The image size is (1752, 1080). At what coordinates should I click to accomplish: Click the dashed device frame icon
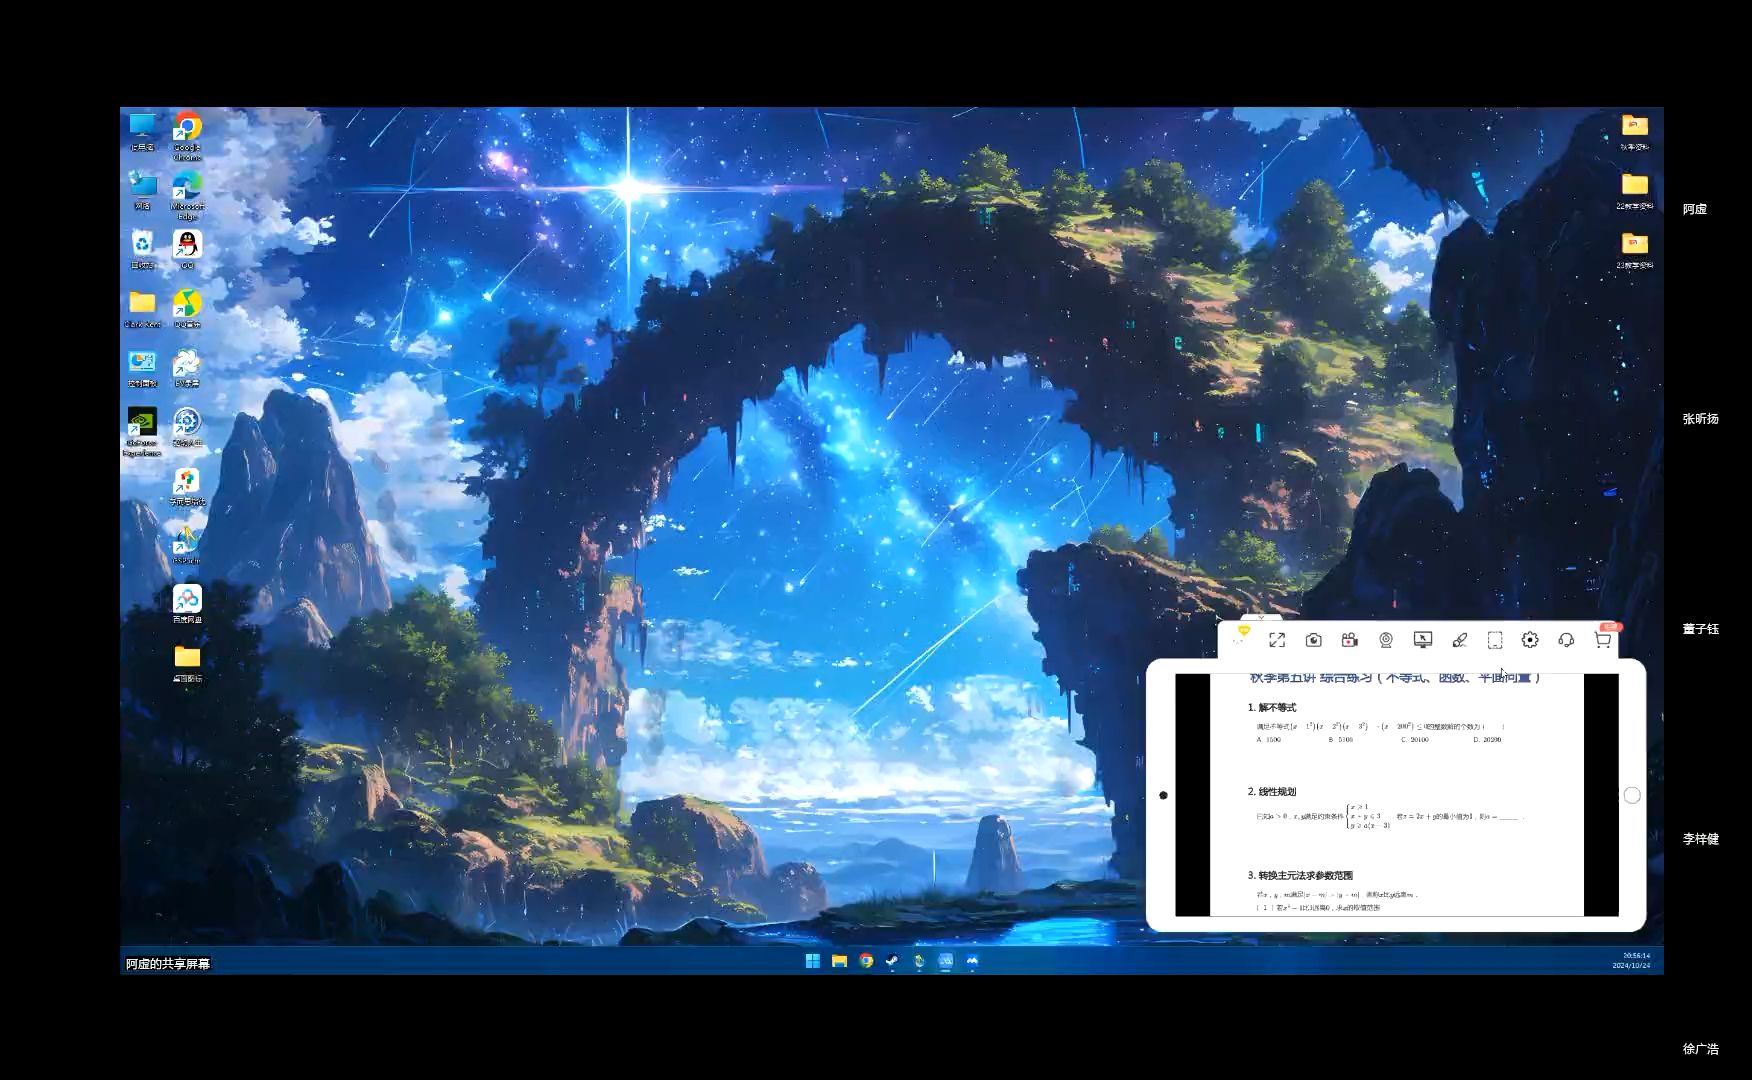tap(1495, 640)
